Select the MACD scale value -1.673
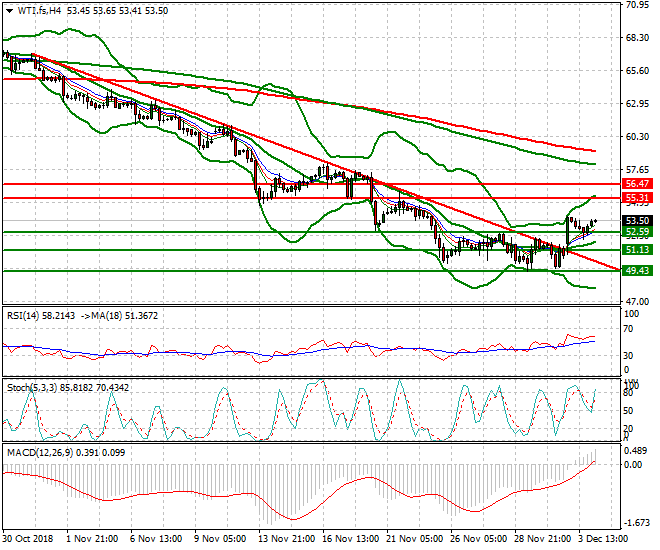660x550 pixels. coord(636,523)
